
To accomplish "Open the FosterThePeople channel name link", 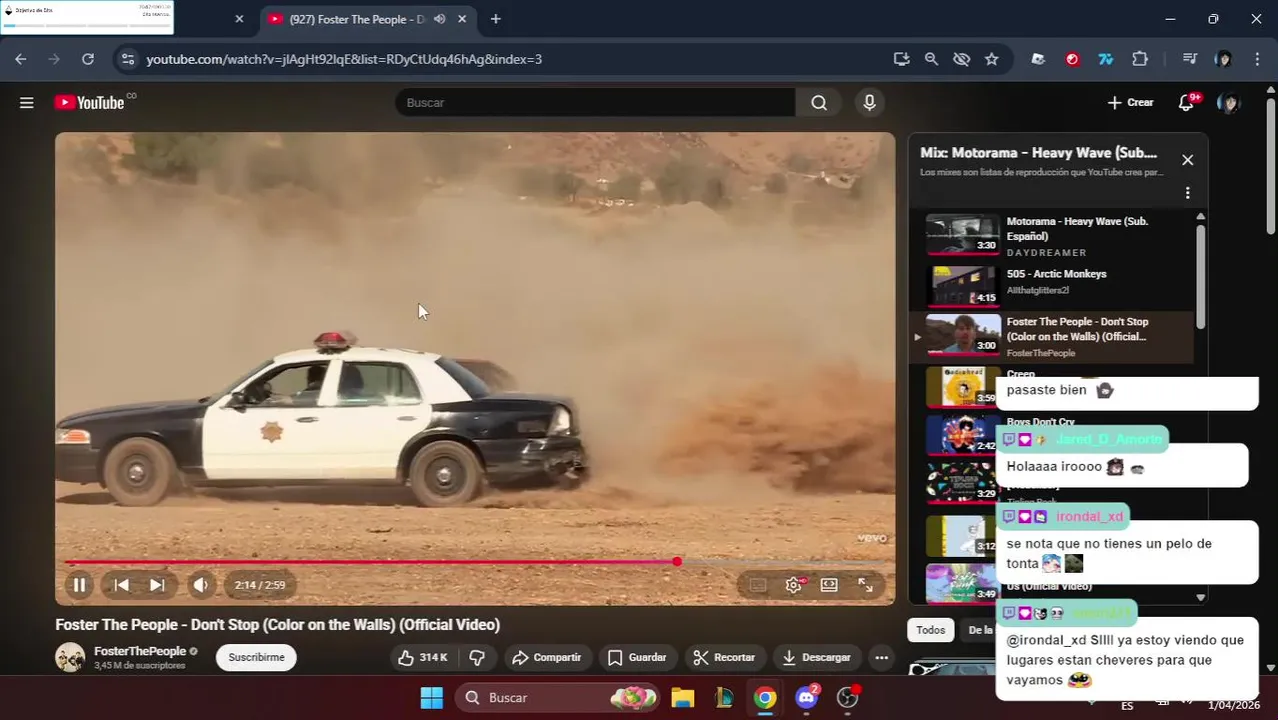I will (140, 651).
